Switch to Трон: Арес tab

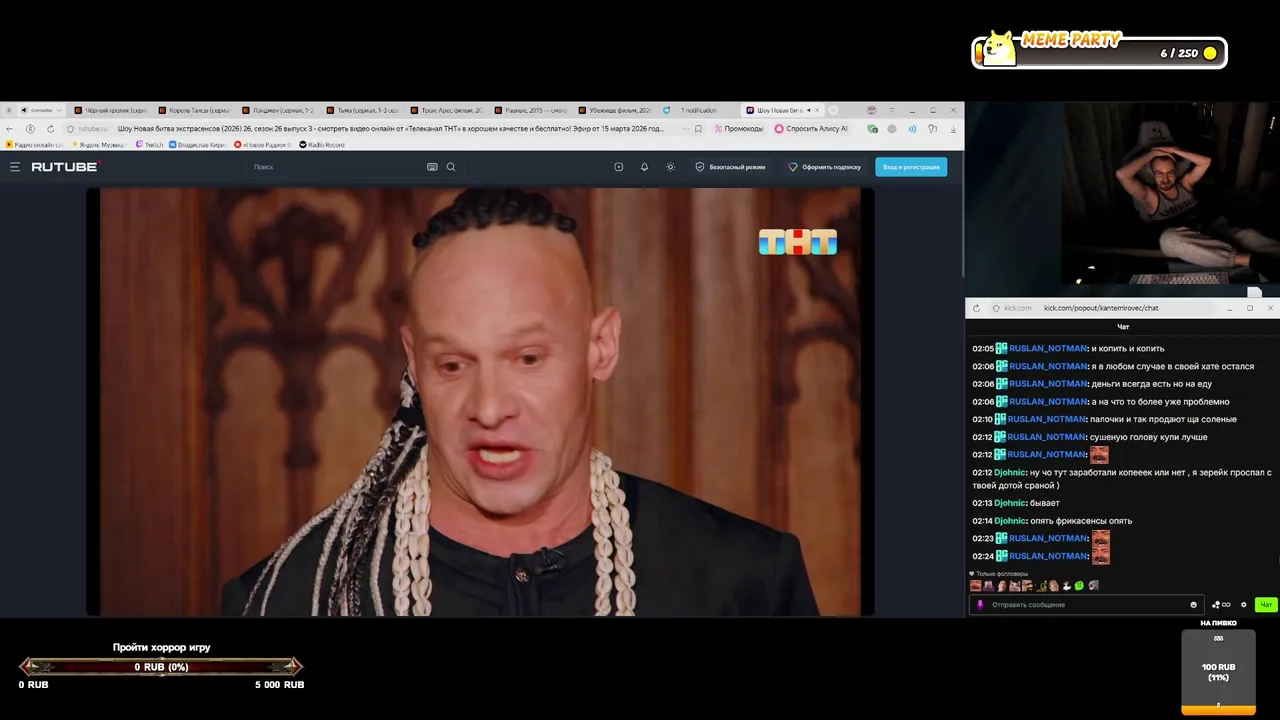446,110
